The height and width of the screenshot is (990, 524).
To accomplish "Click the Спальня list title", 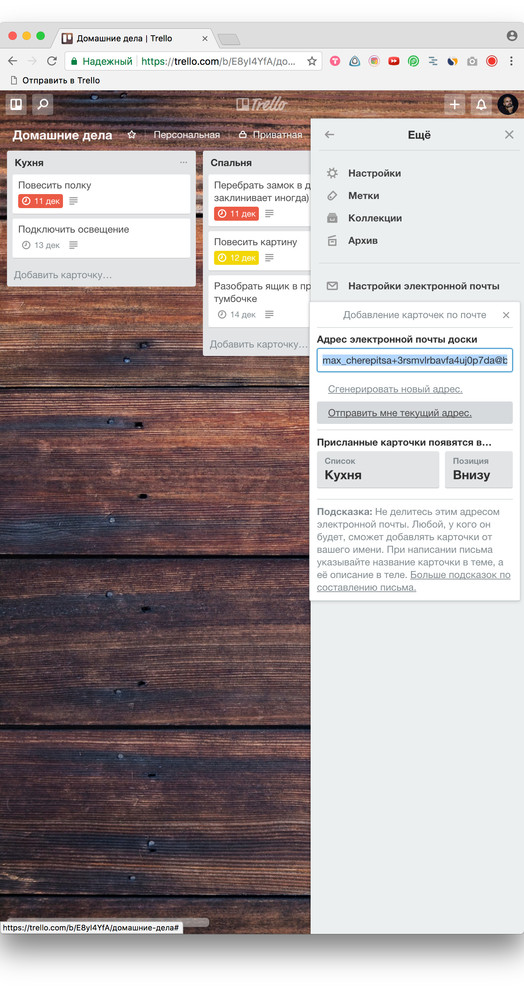I will coord(231,162).
